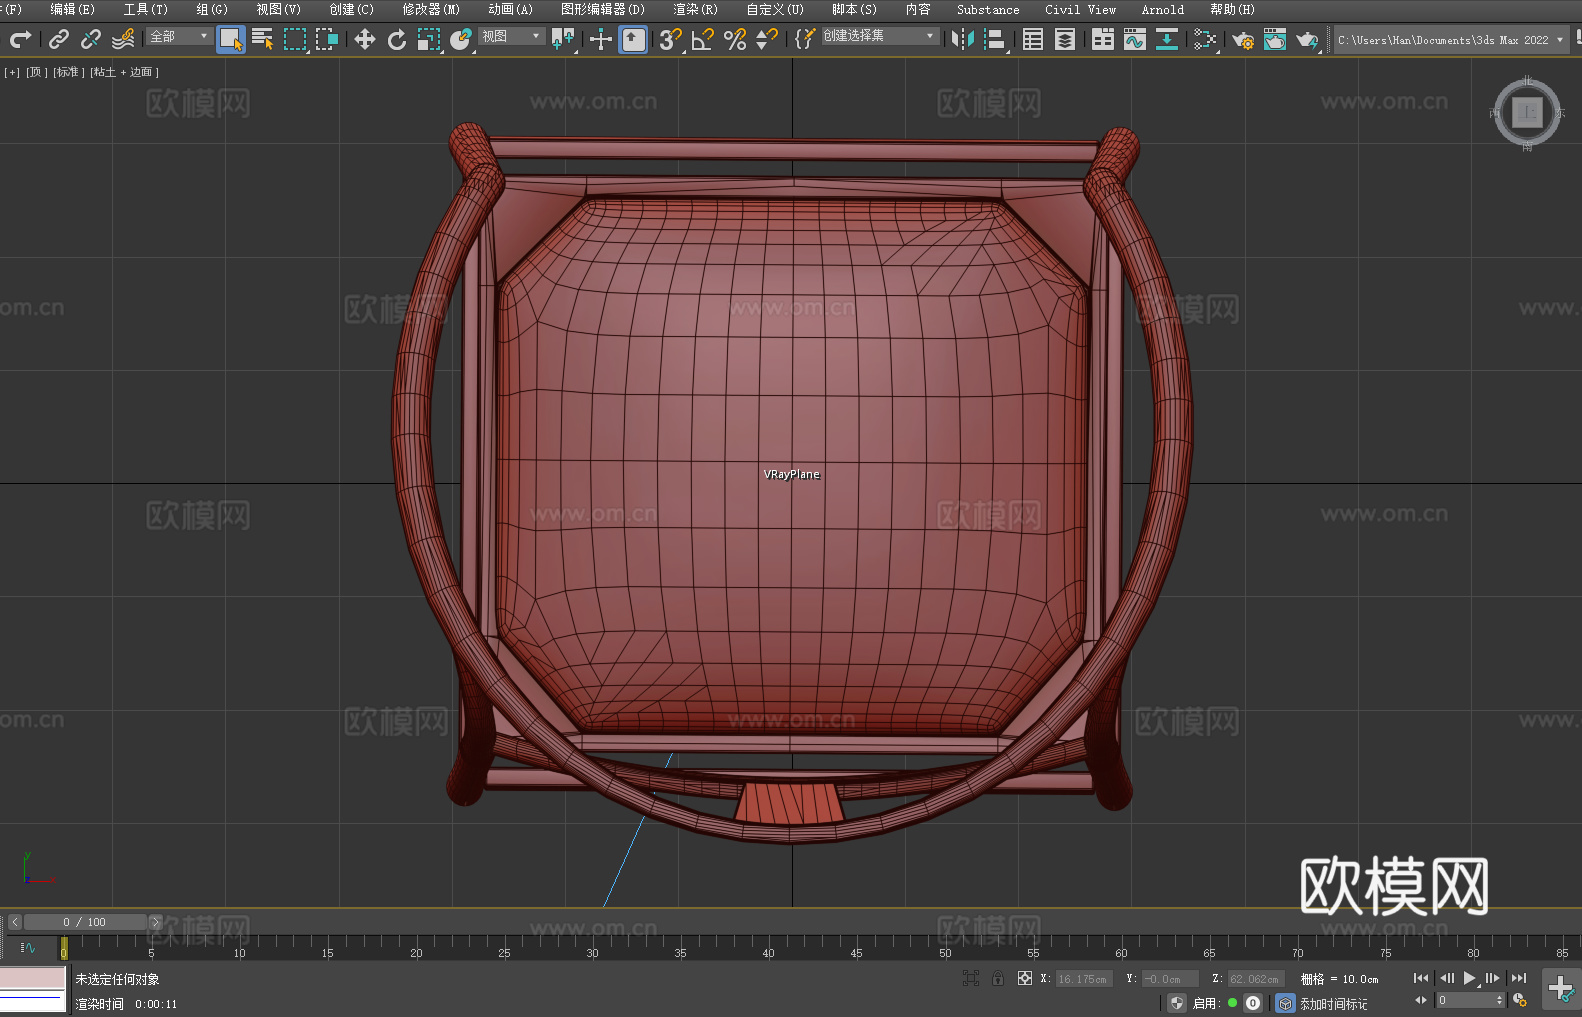
Task: Open the 渲染(R) menu
Action: (x=695, y=9)
